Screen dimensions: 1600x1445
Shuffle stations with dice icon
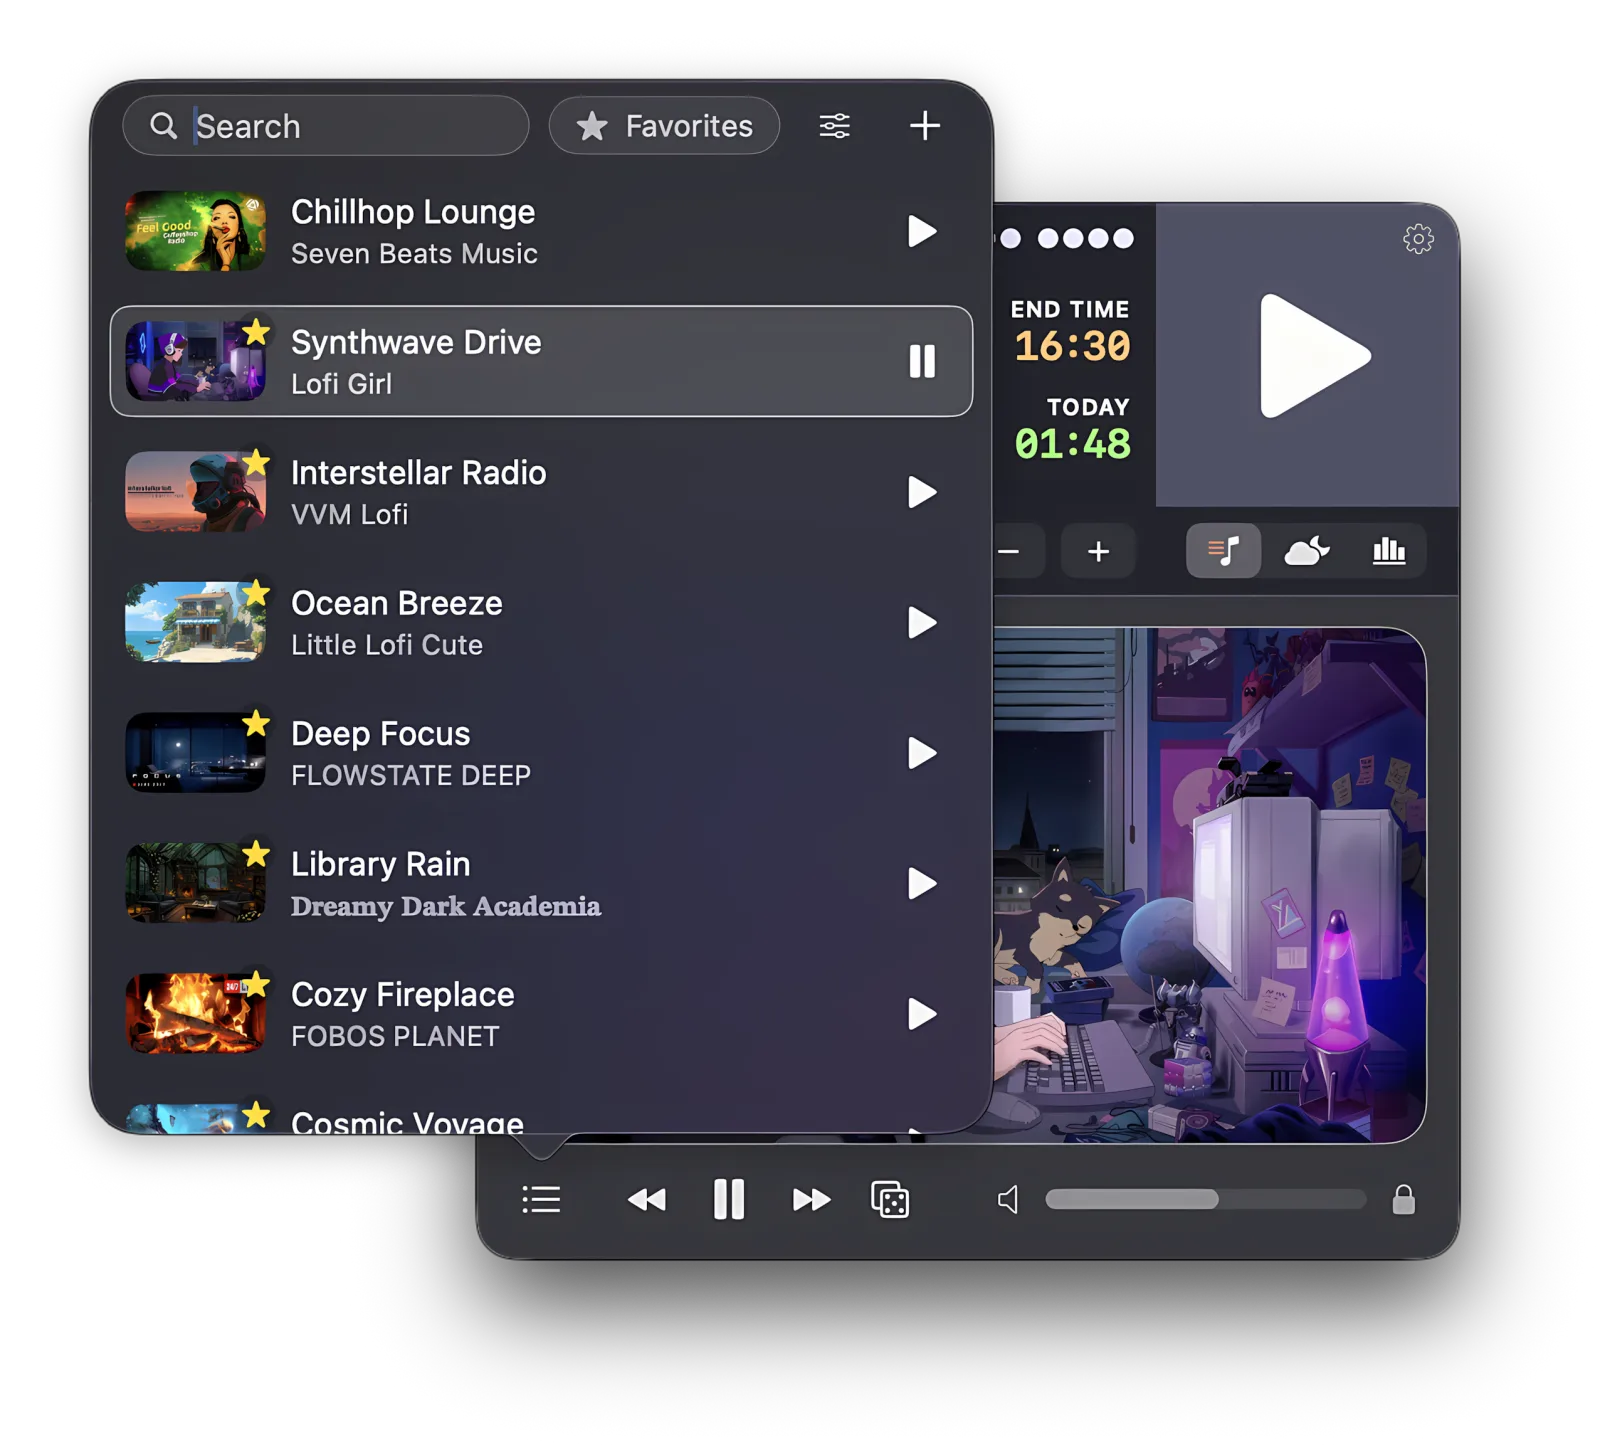click(890, 1199)
